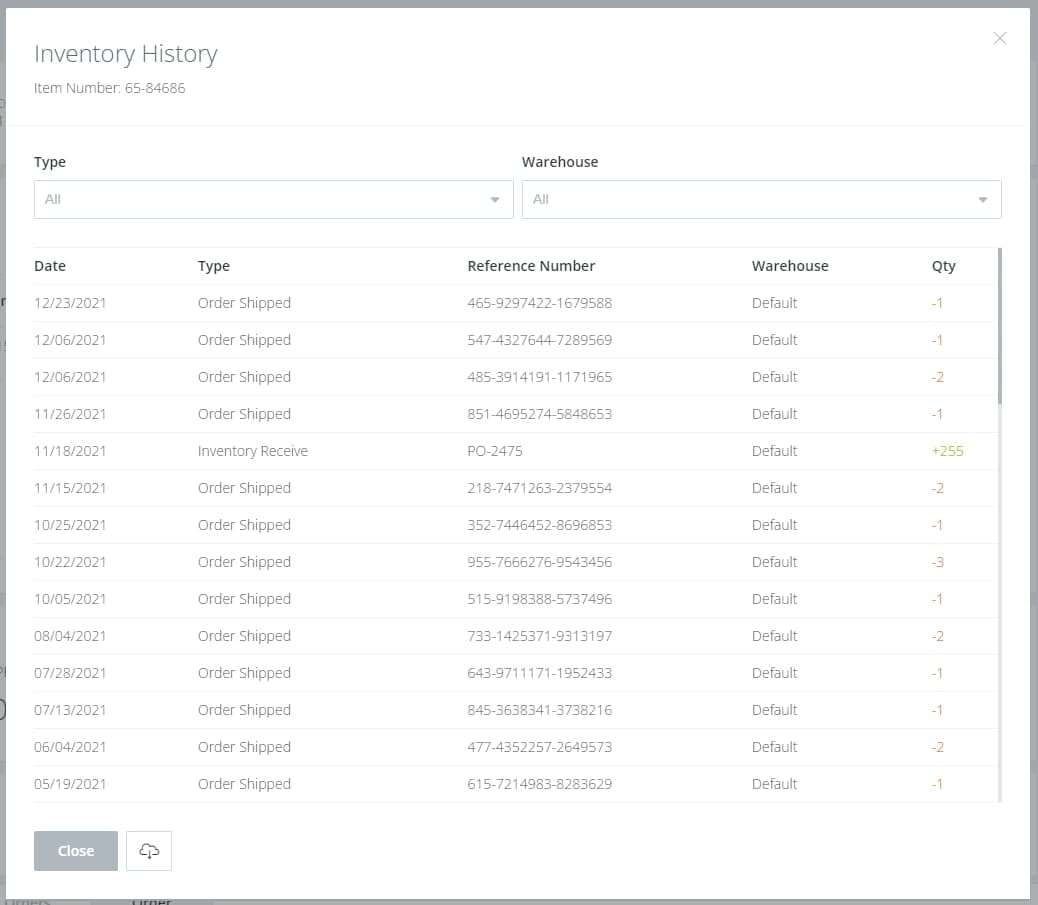Click the Type column header in table

[x=214, y=266]
